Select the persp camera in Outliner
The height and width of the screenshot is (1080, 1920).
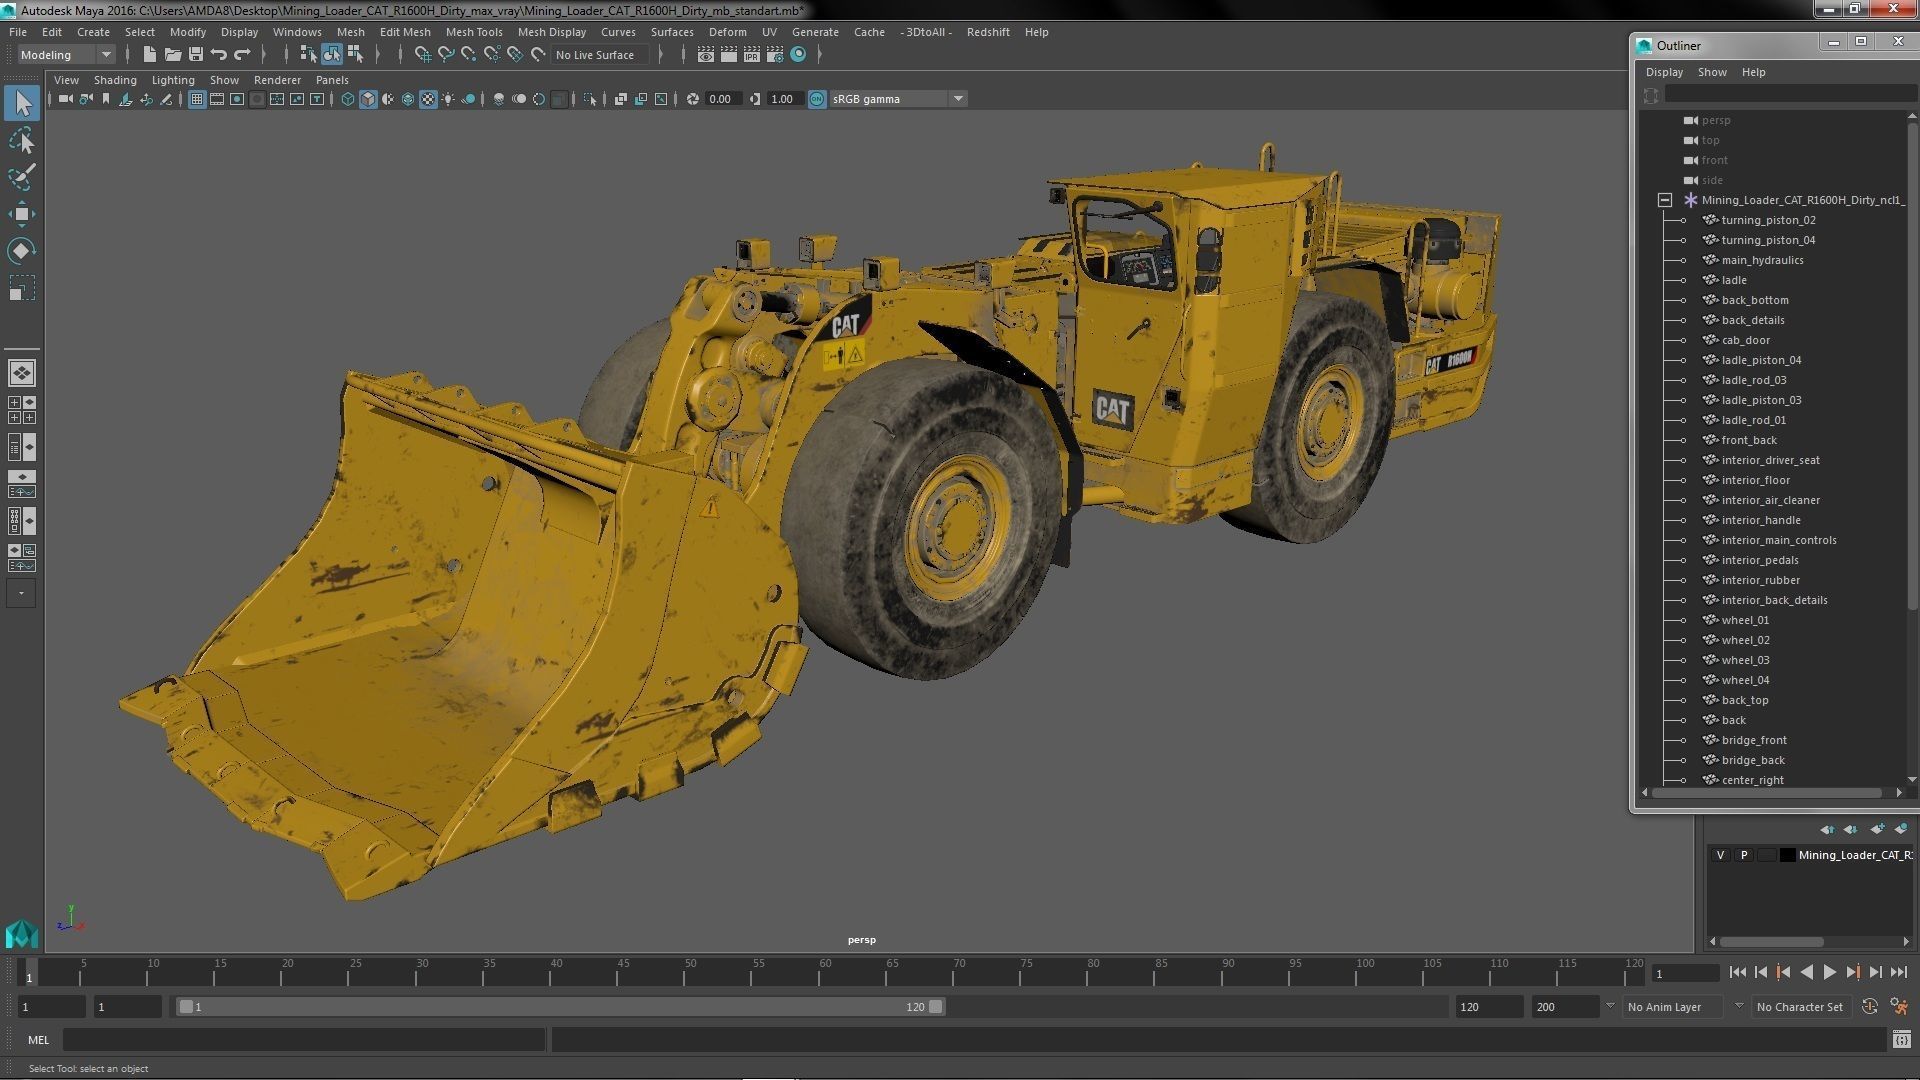[1715, 120]
